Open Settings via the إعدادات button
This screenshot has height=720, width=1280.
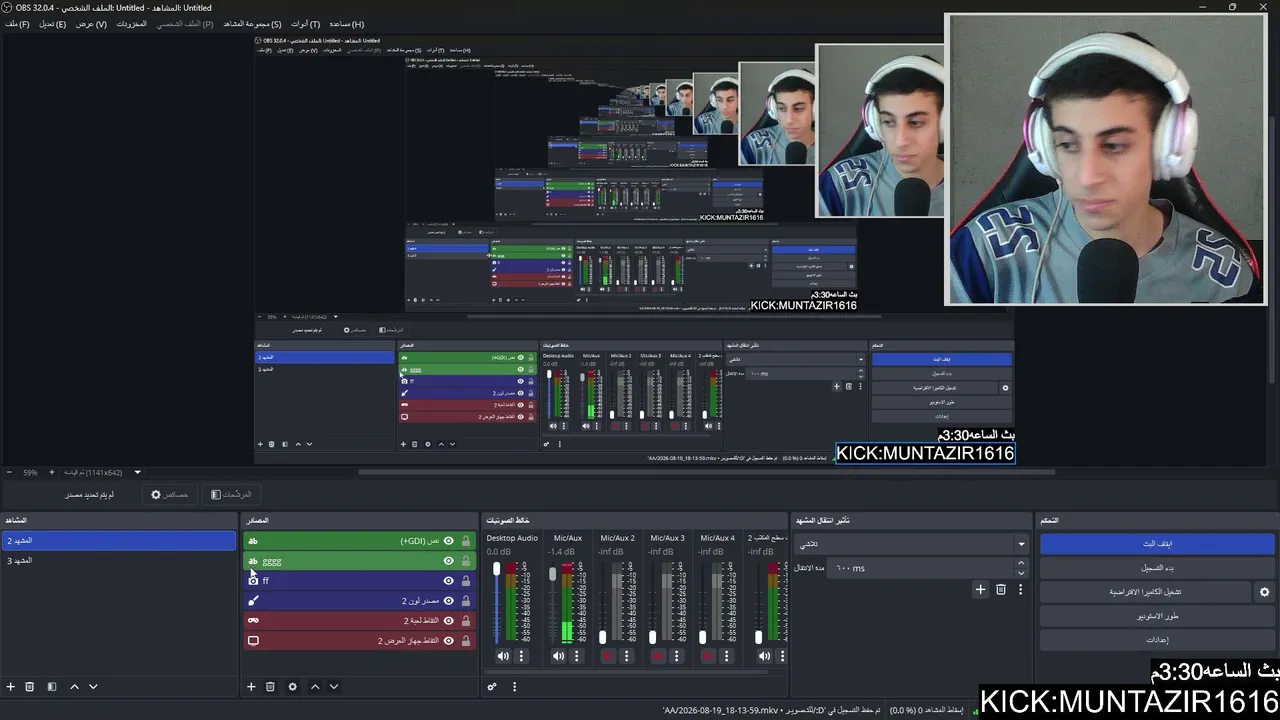[x=1157, y=640]
